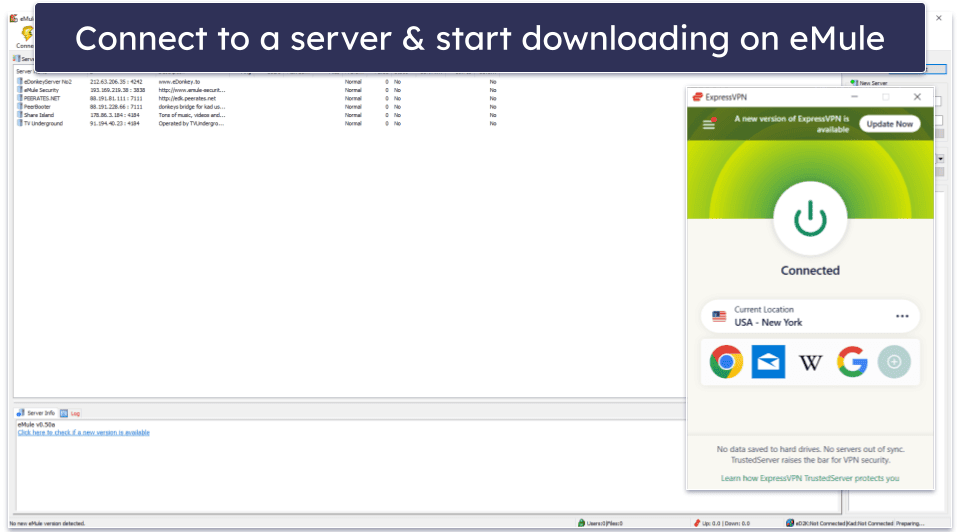Add a new shortcut with plus icon
The height and width of the screenshot is (532, 958).
[x=894, y=362]
